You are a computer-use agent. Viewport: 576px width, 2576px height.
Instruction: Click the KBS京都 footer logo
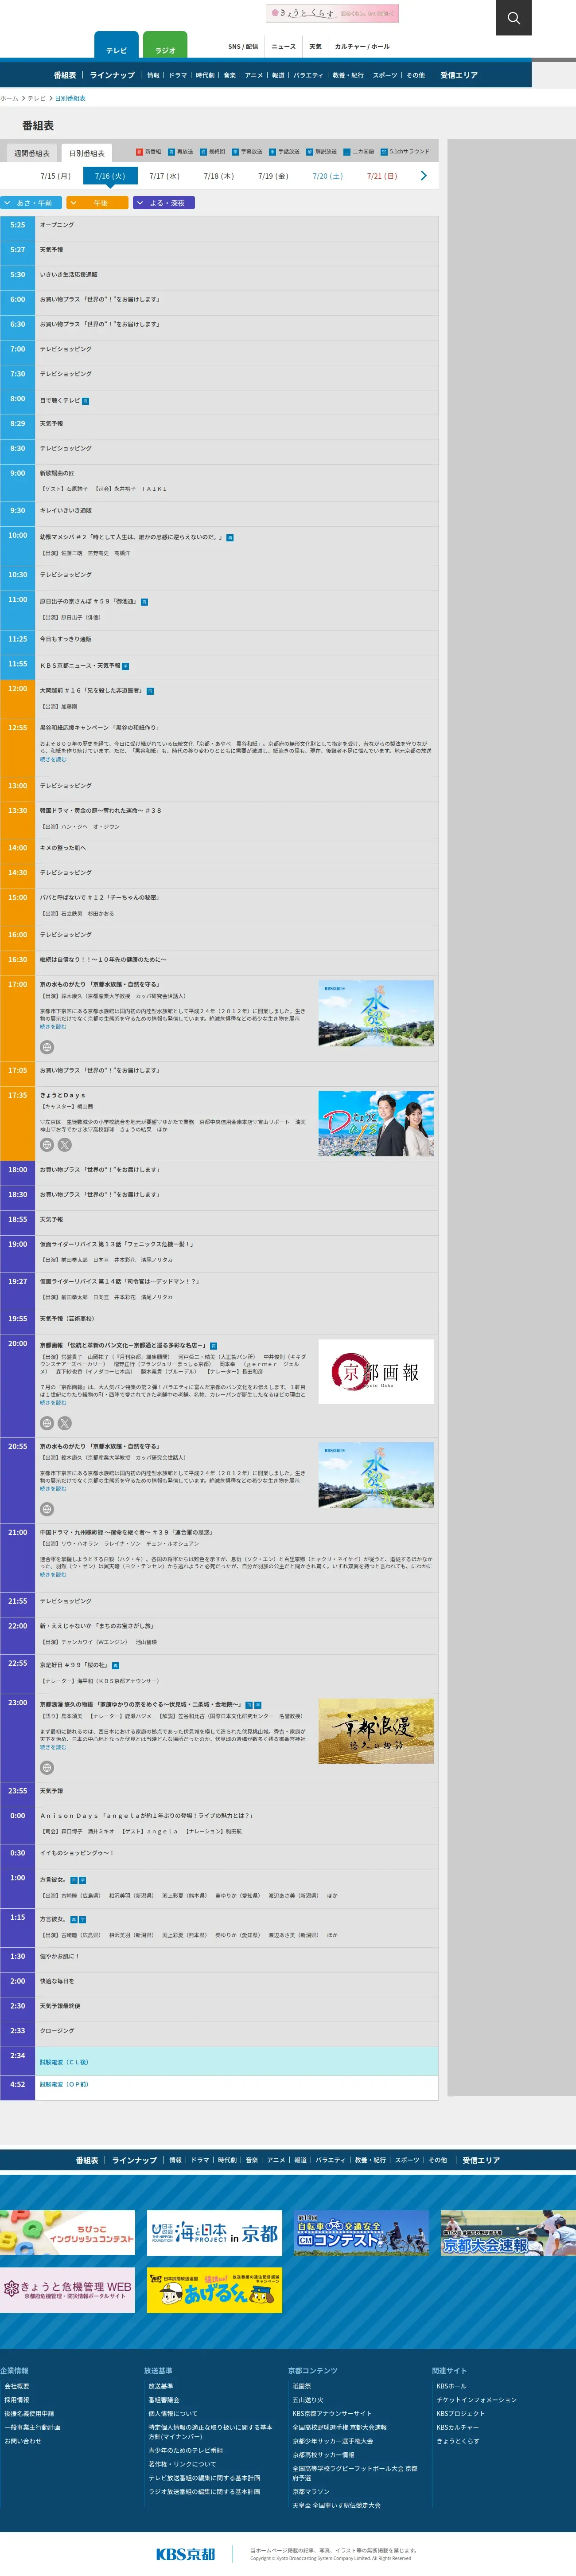(185, 2553)
